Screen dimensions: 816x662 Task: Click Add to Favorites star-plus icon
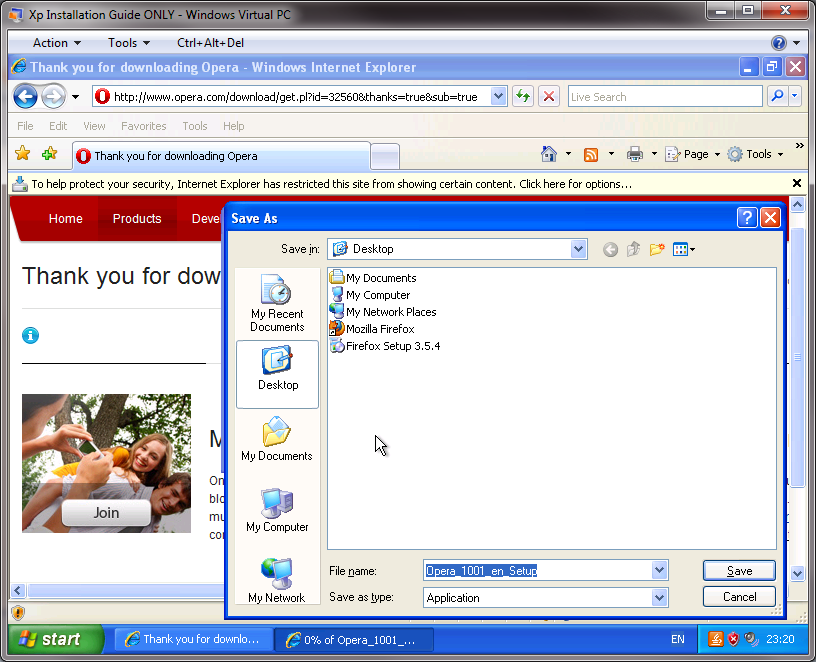coord(49,154)
